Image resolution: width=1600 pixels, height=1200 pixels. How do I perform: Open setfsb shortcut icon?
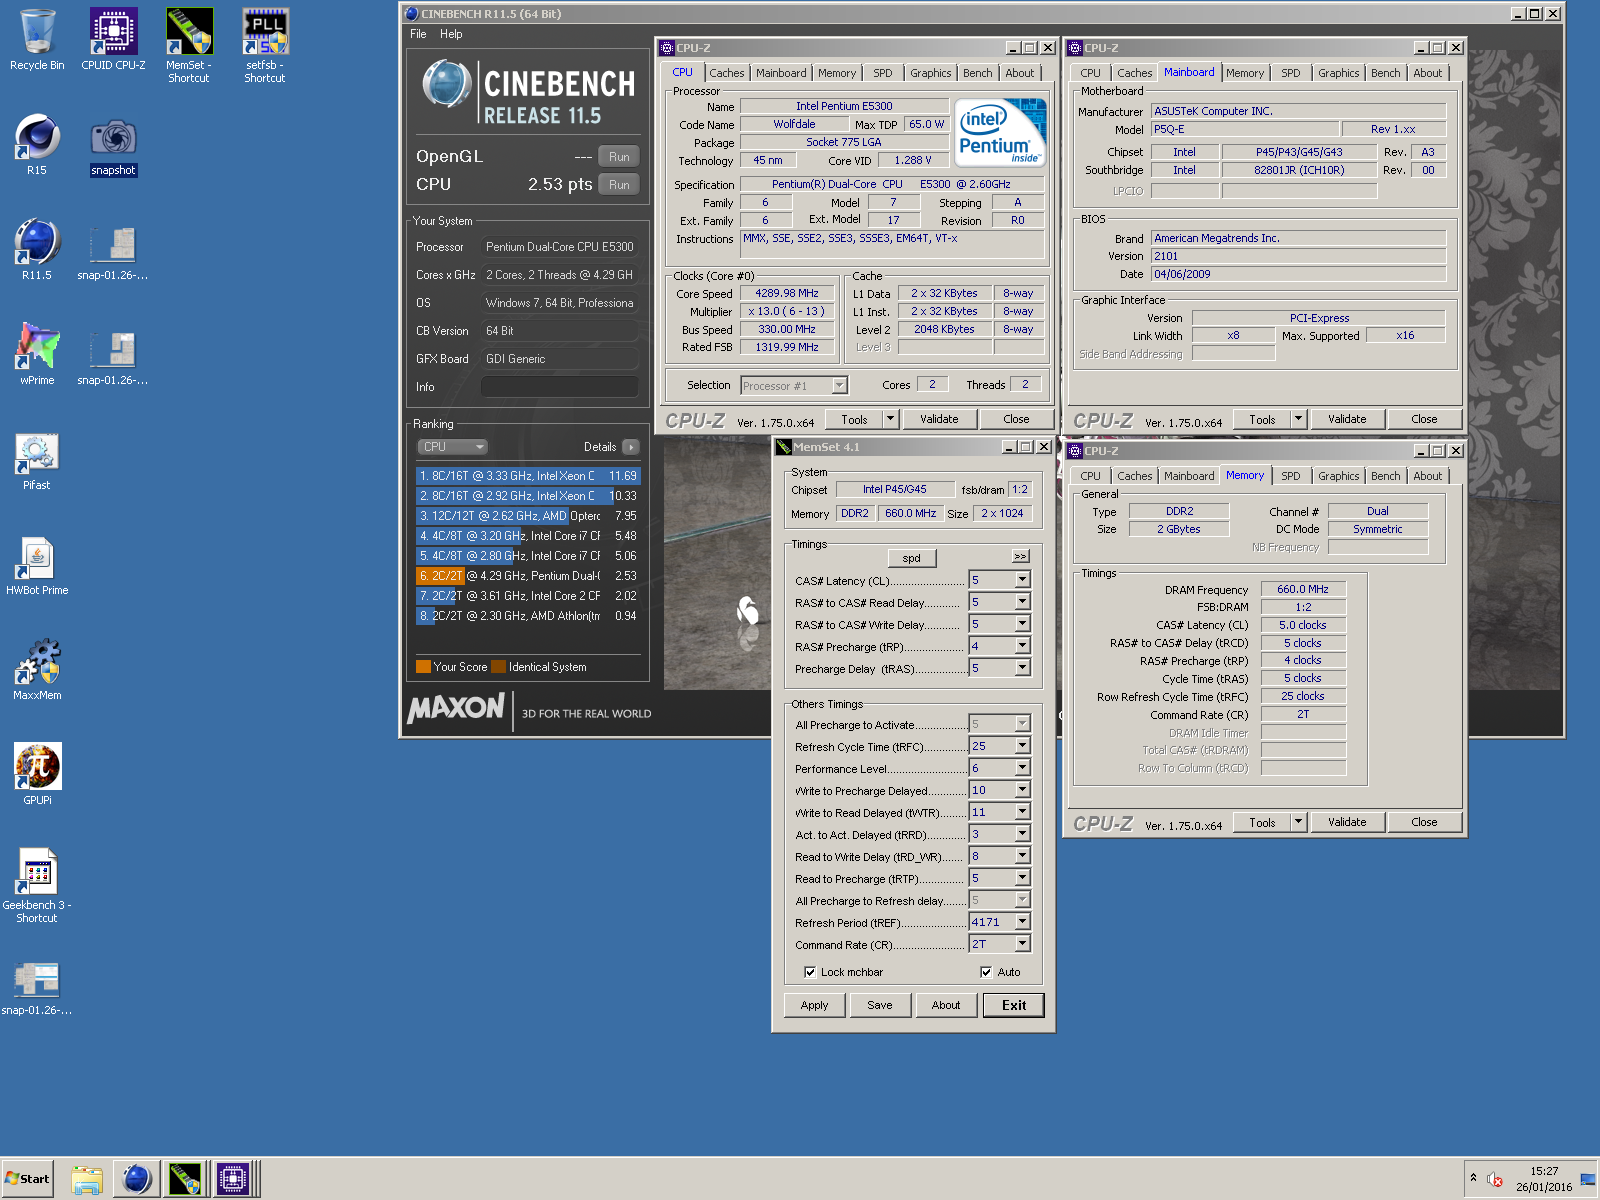(265, 45)
